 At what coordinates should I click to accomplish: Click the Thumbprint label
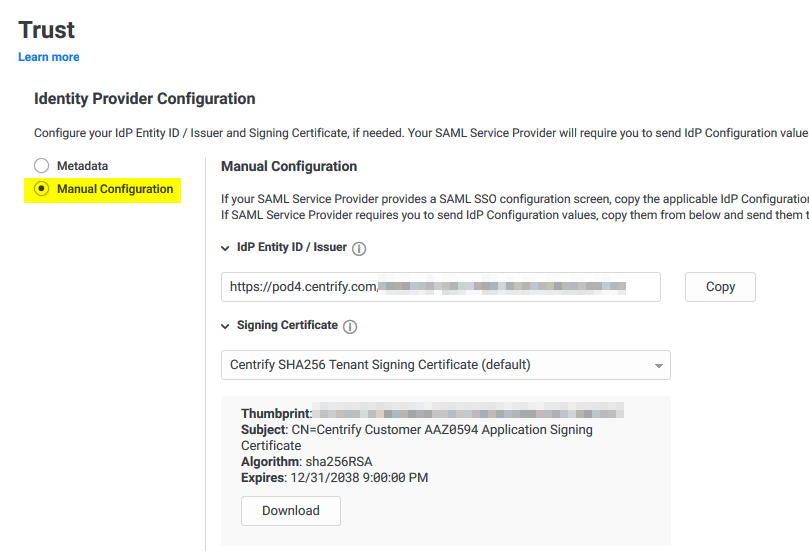[x=277, y=414]
